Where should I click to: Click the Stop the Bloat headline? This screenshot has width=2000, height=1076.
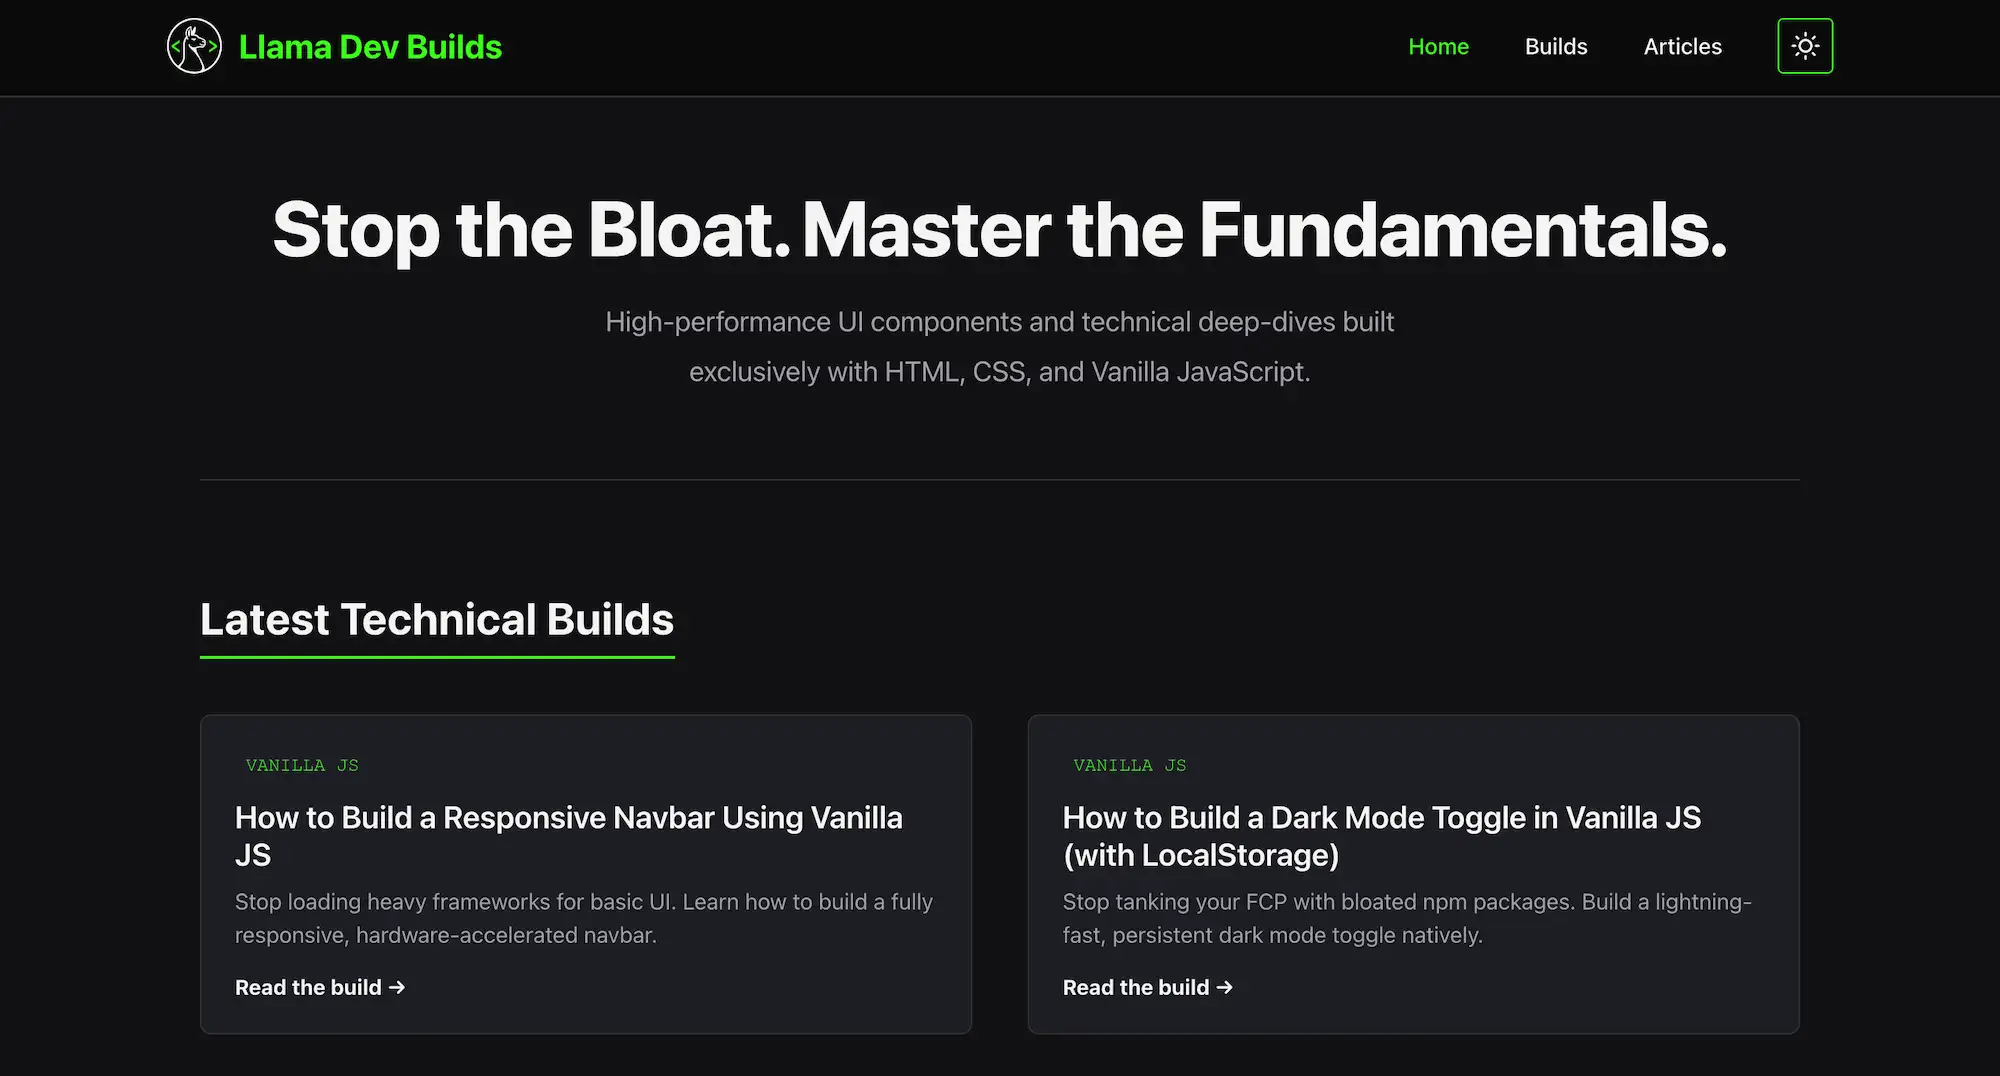click(x=1000, y=230)
